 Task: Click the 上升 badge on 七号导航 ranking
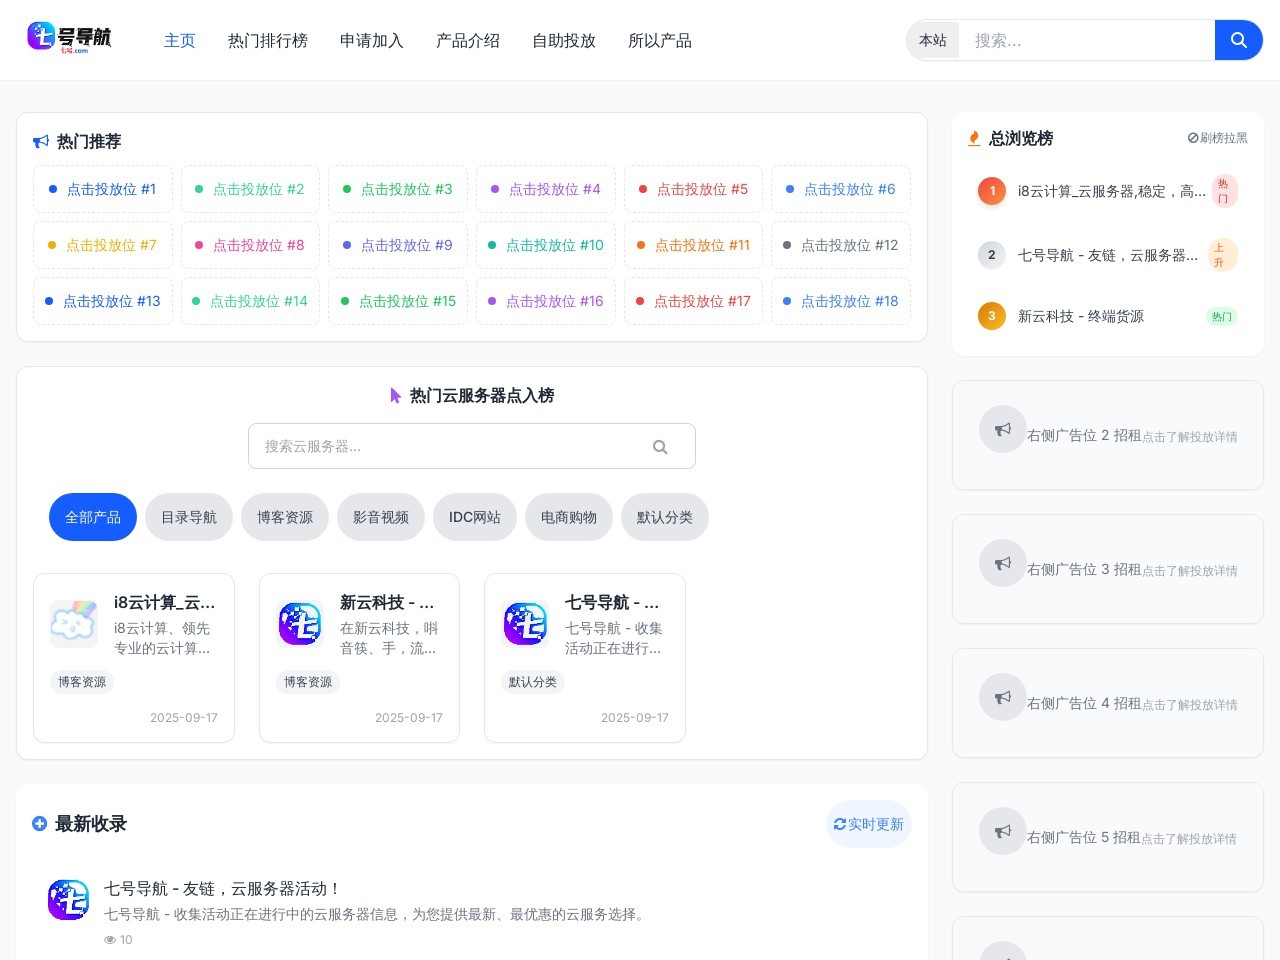pyautogui.click(x=1222, y=255)
